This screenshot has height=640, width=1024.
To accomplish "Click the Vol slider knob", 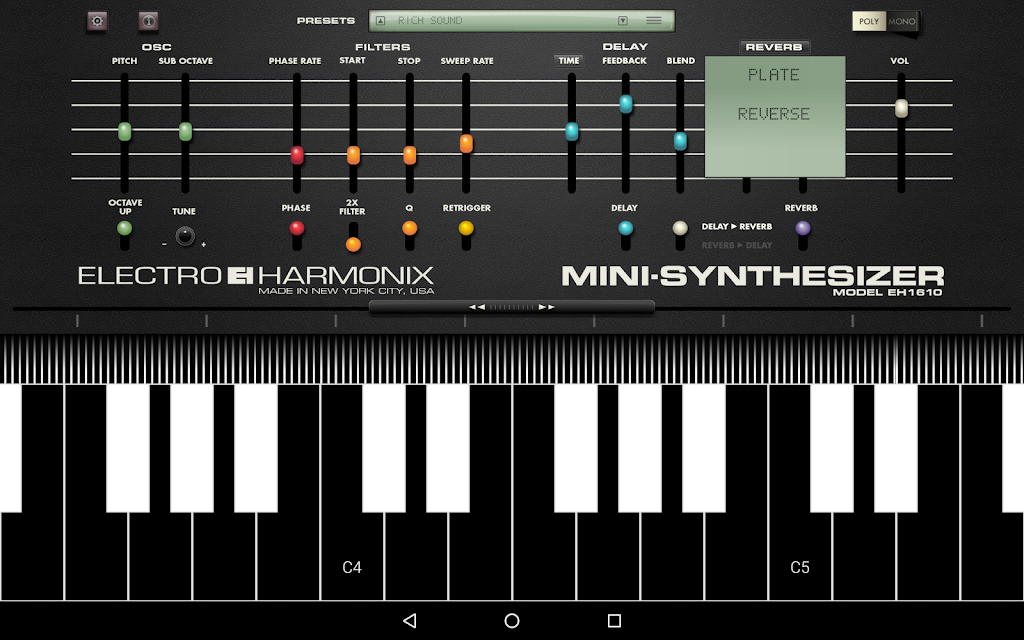I will [x=901, y=108].
